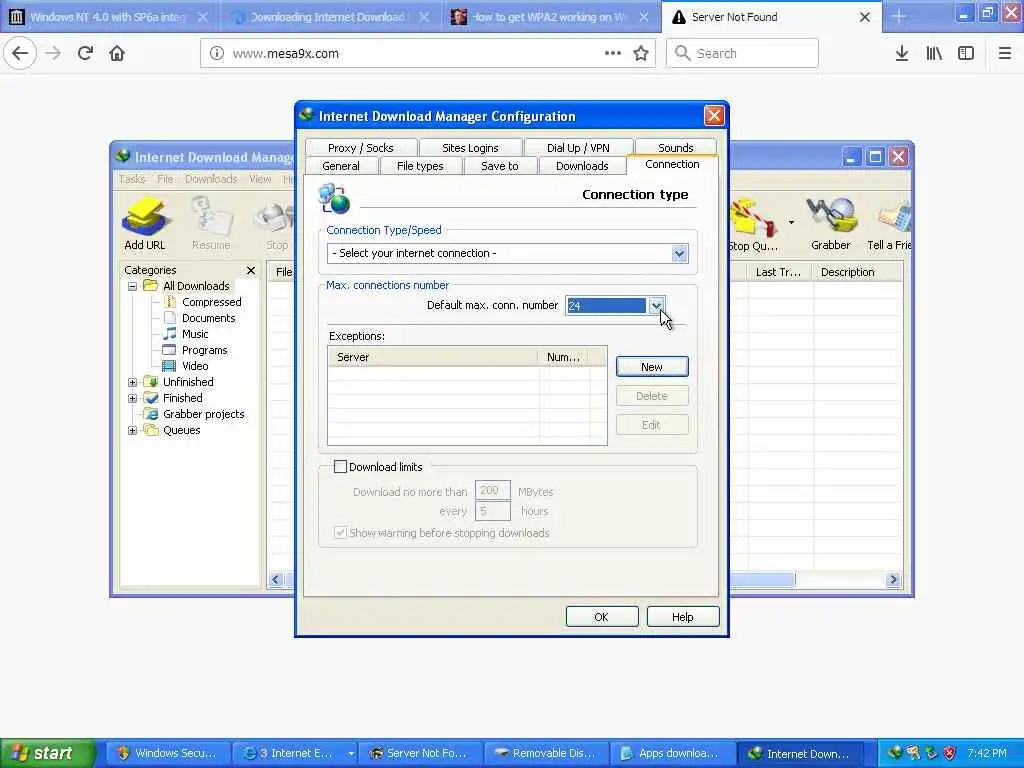Click the hours interval input field
The height and width of the screenshot is (768, 1024).
click(x=492, y=511)
